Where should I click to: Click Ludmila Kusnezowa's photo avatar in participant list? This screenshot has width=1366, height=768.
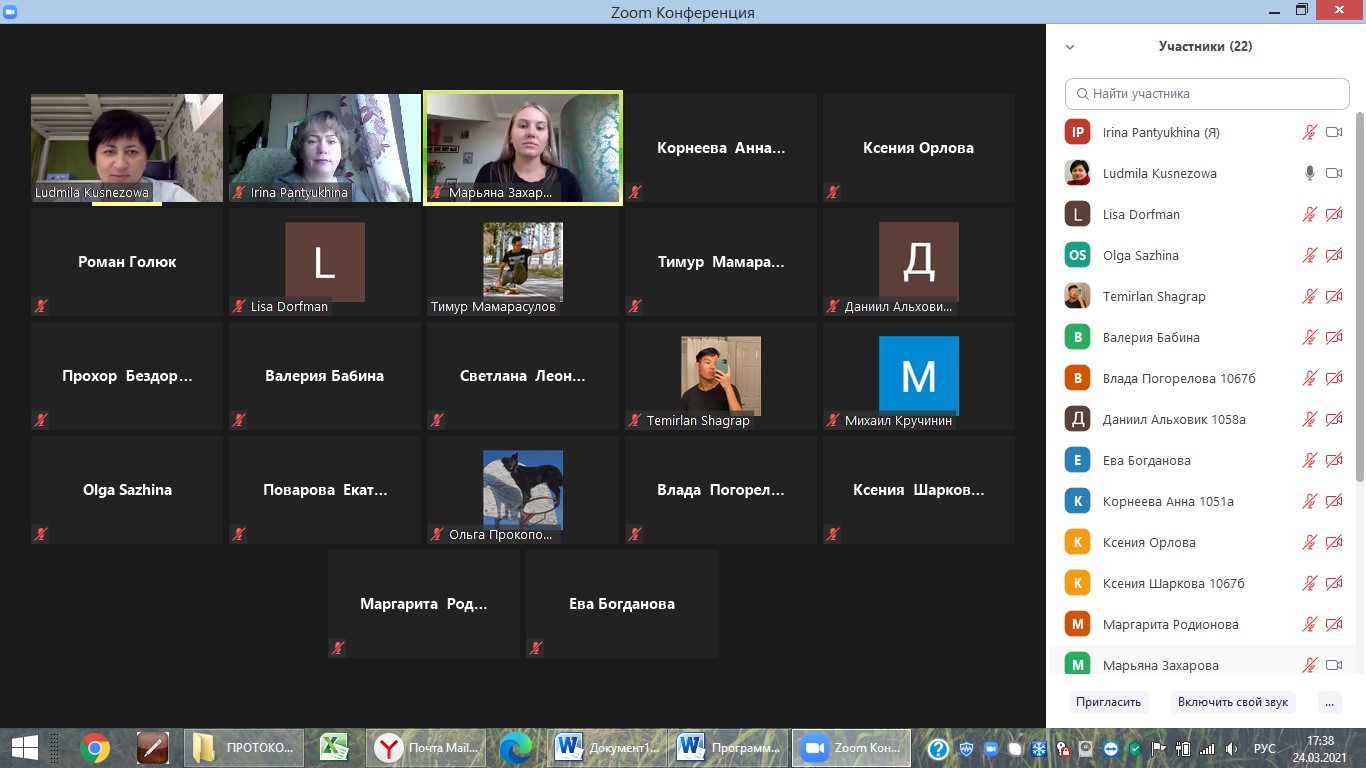(1077, 173)
